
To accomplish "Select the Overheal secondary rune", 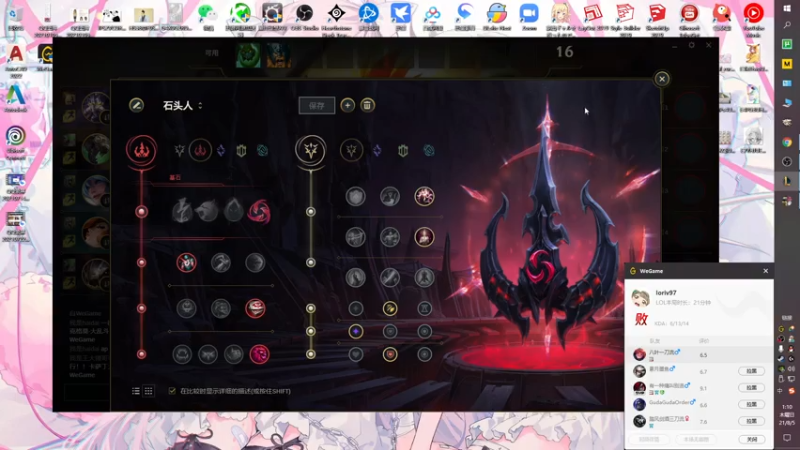I will coord(356,196).
